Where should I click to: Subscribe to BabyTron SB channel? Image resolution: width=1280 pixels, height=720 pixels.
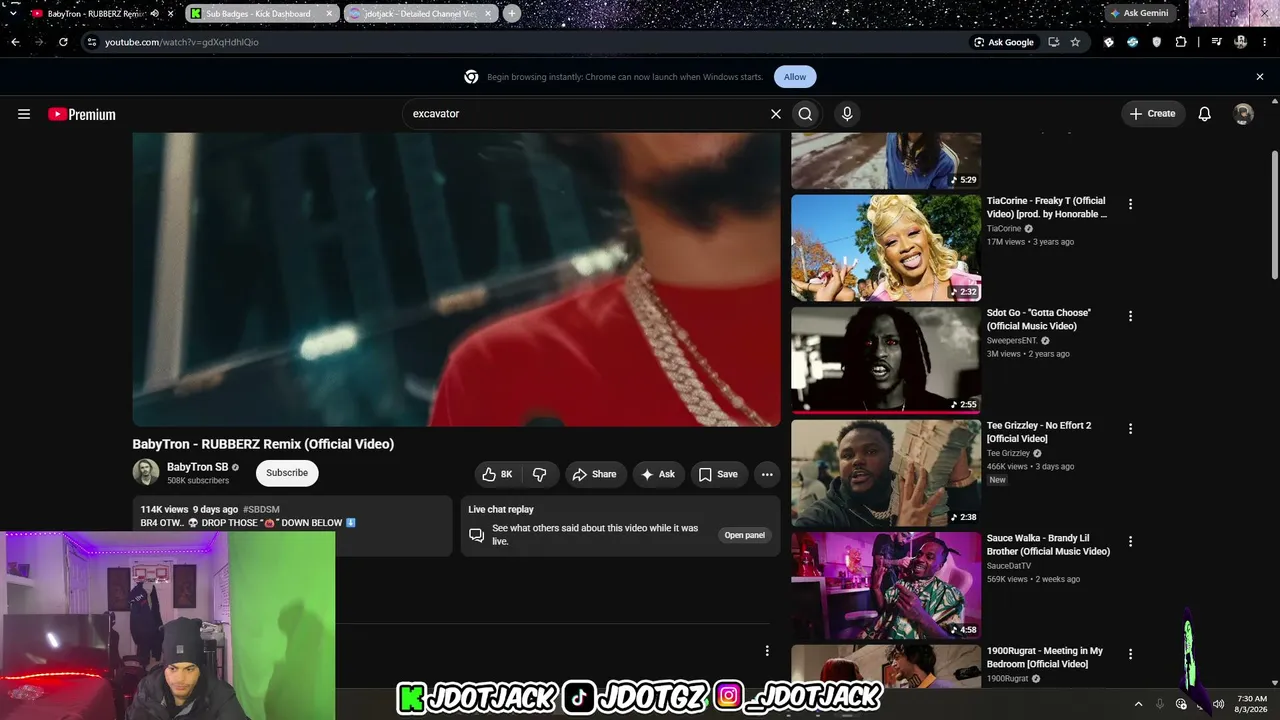[287, 473]
